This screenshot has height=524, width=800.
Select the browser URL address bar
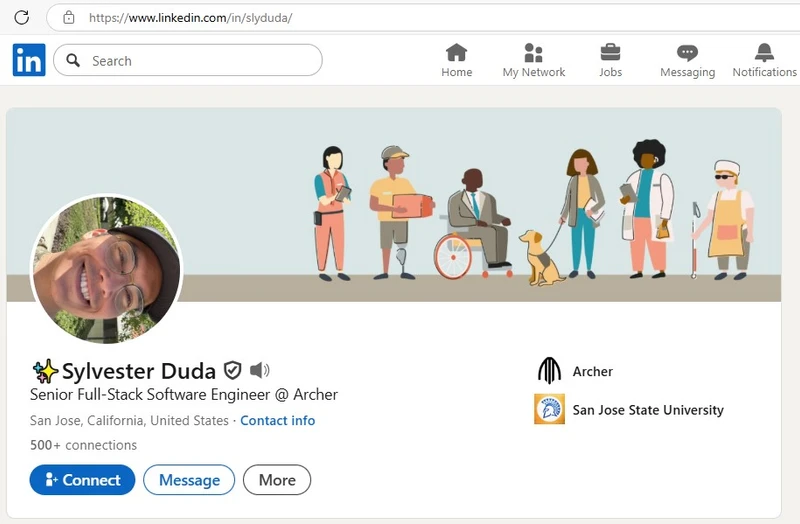point(400,17)
